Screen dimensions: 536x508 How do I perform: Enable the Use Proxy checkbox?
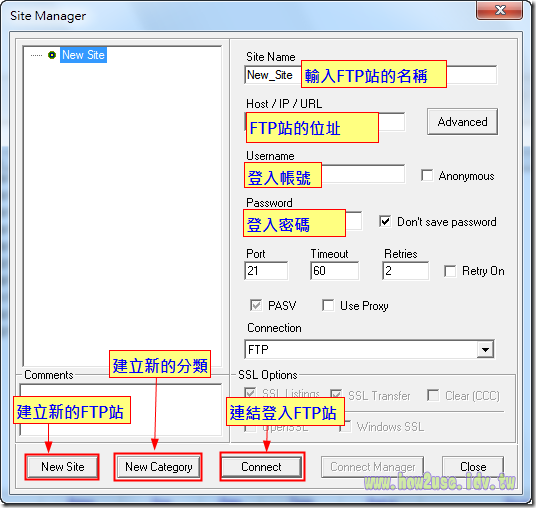[x=328, y=305]
